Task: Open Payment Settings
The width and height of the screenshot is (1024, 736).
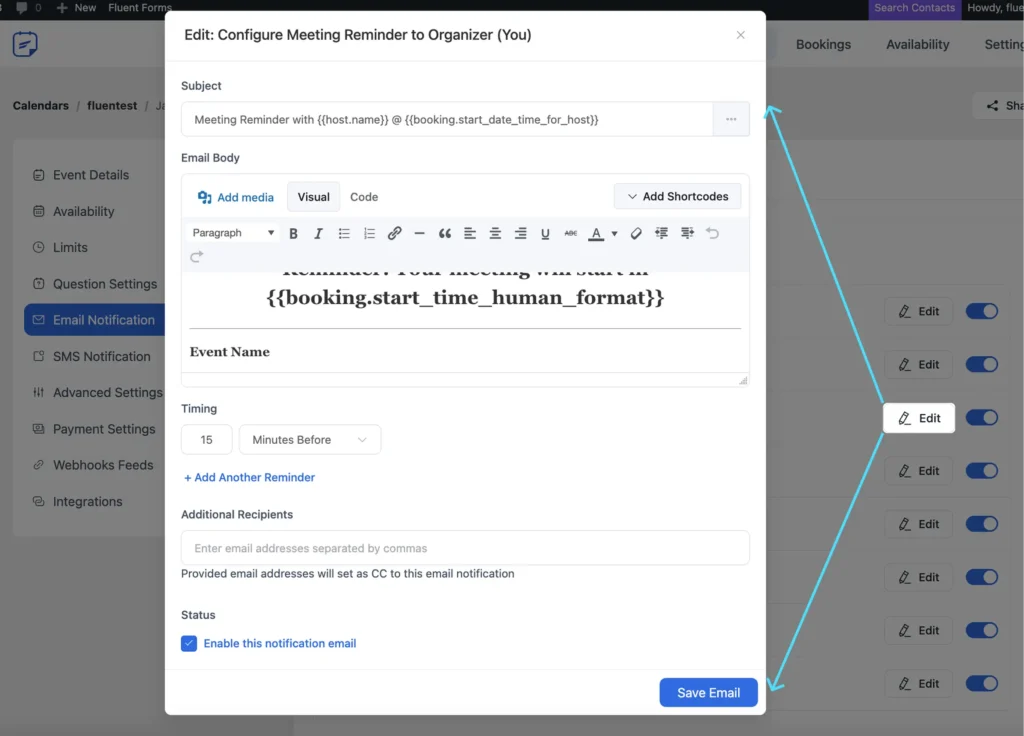Action: pos(104,429)
